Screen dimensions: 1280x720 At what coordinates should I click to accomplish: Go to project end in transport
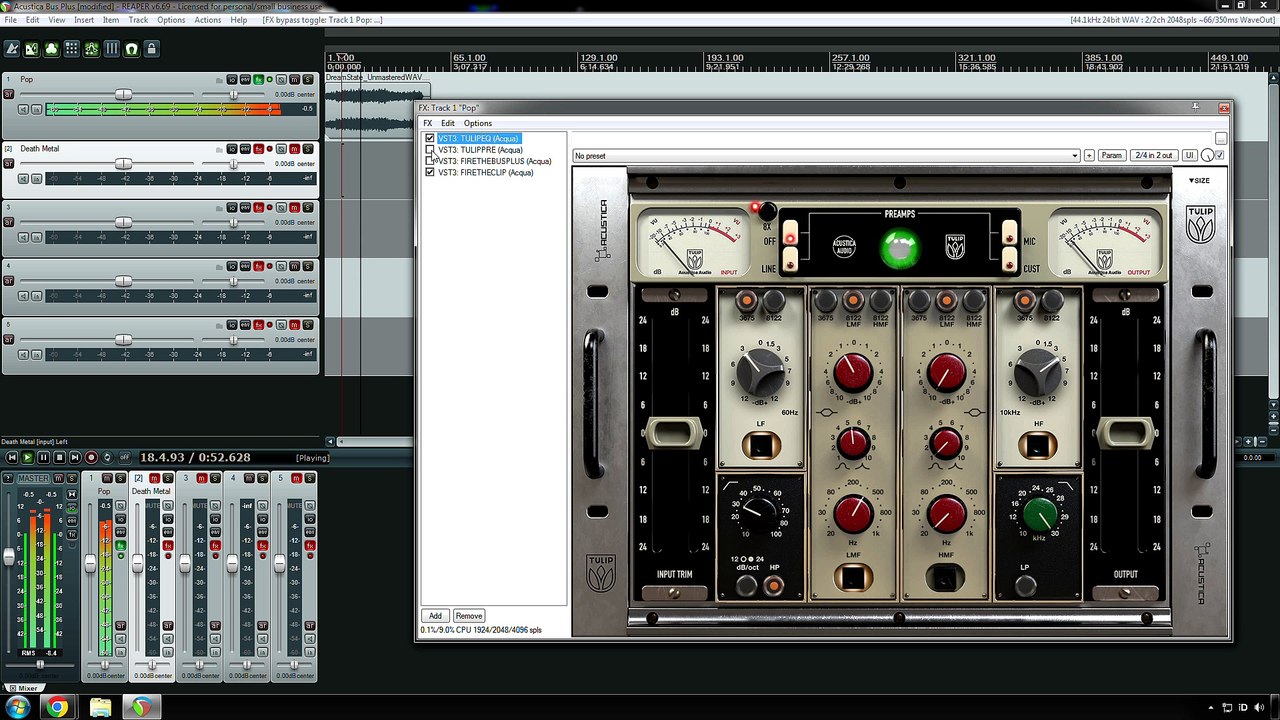pyautogui.click(x=75, y=457)
